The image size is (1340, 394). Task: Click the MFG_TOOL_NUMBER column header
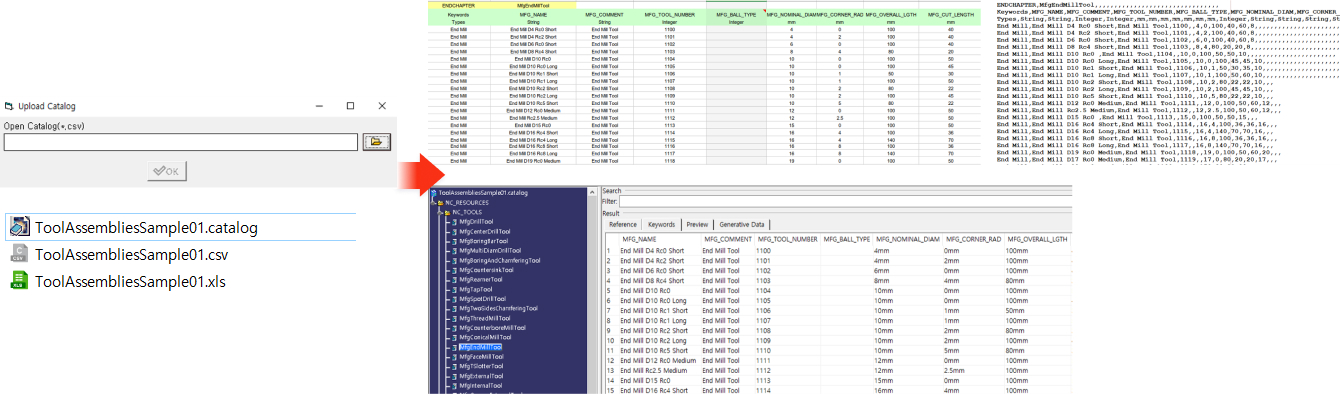tap(787, 240)
